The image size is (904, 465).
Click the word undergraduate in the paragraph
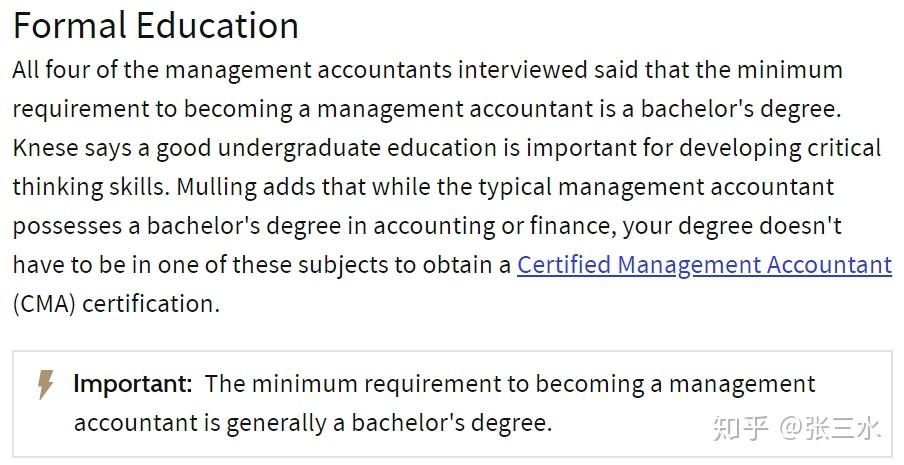tap(299, 148)
